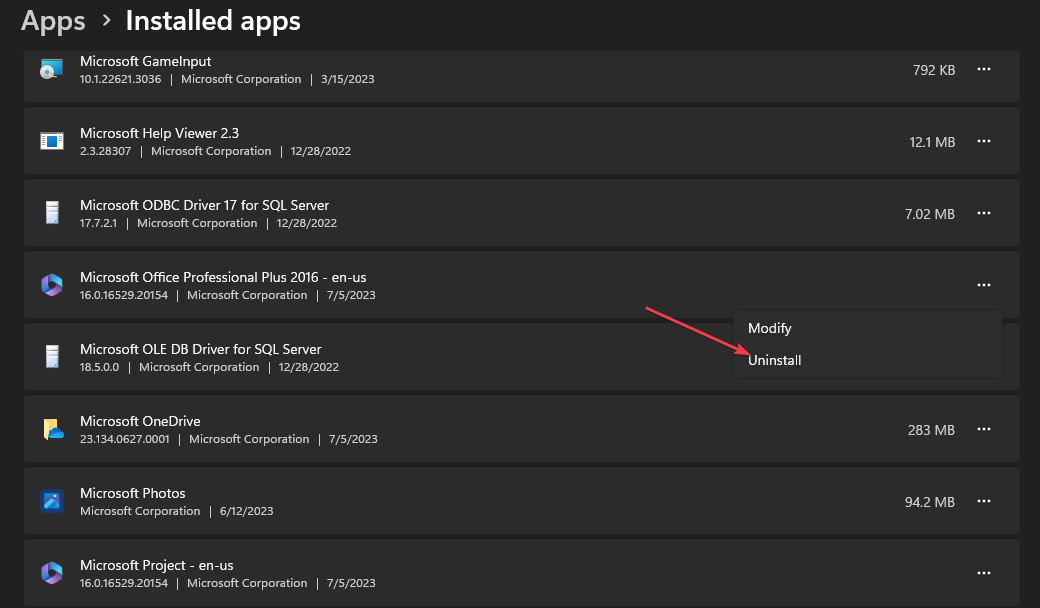Screen dimensions: 1040x608
Task: Click the OLE DB Driver app icon
Action: (x=52, y=357)
